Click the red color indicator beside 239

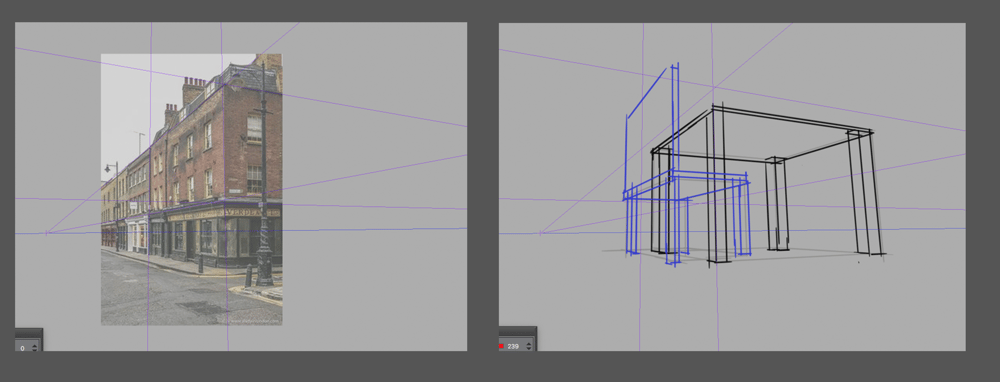tap(501, 346)
